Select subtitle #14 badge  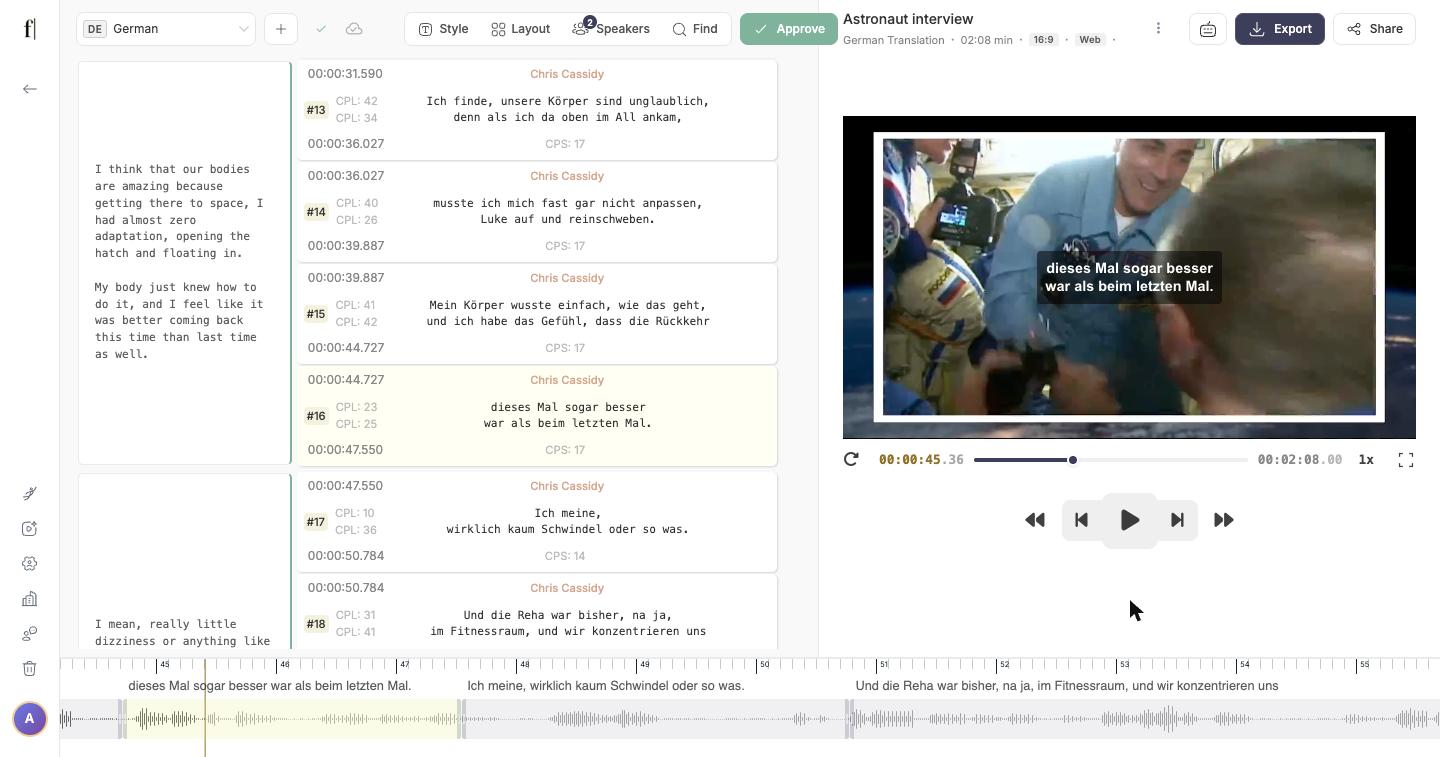click(x=316, y=212)
